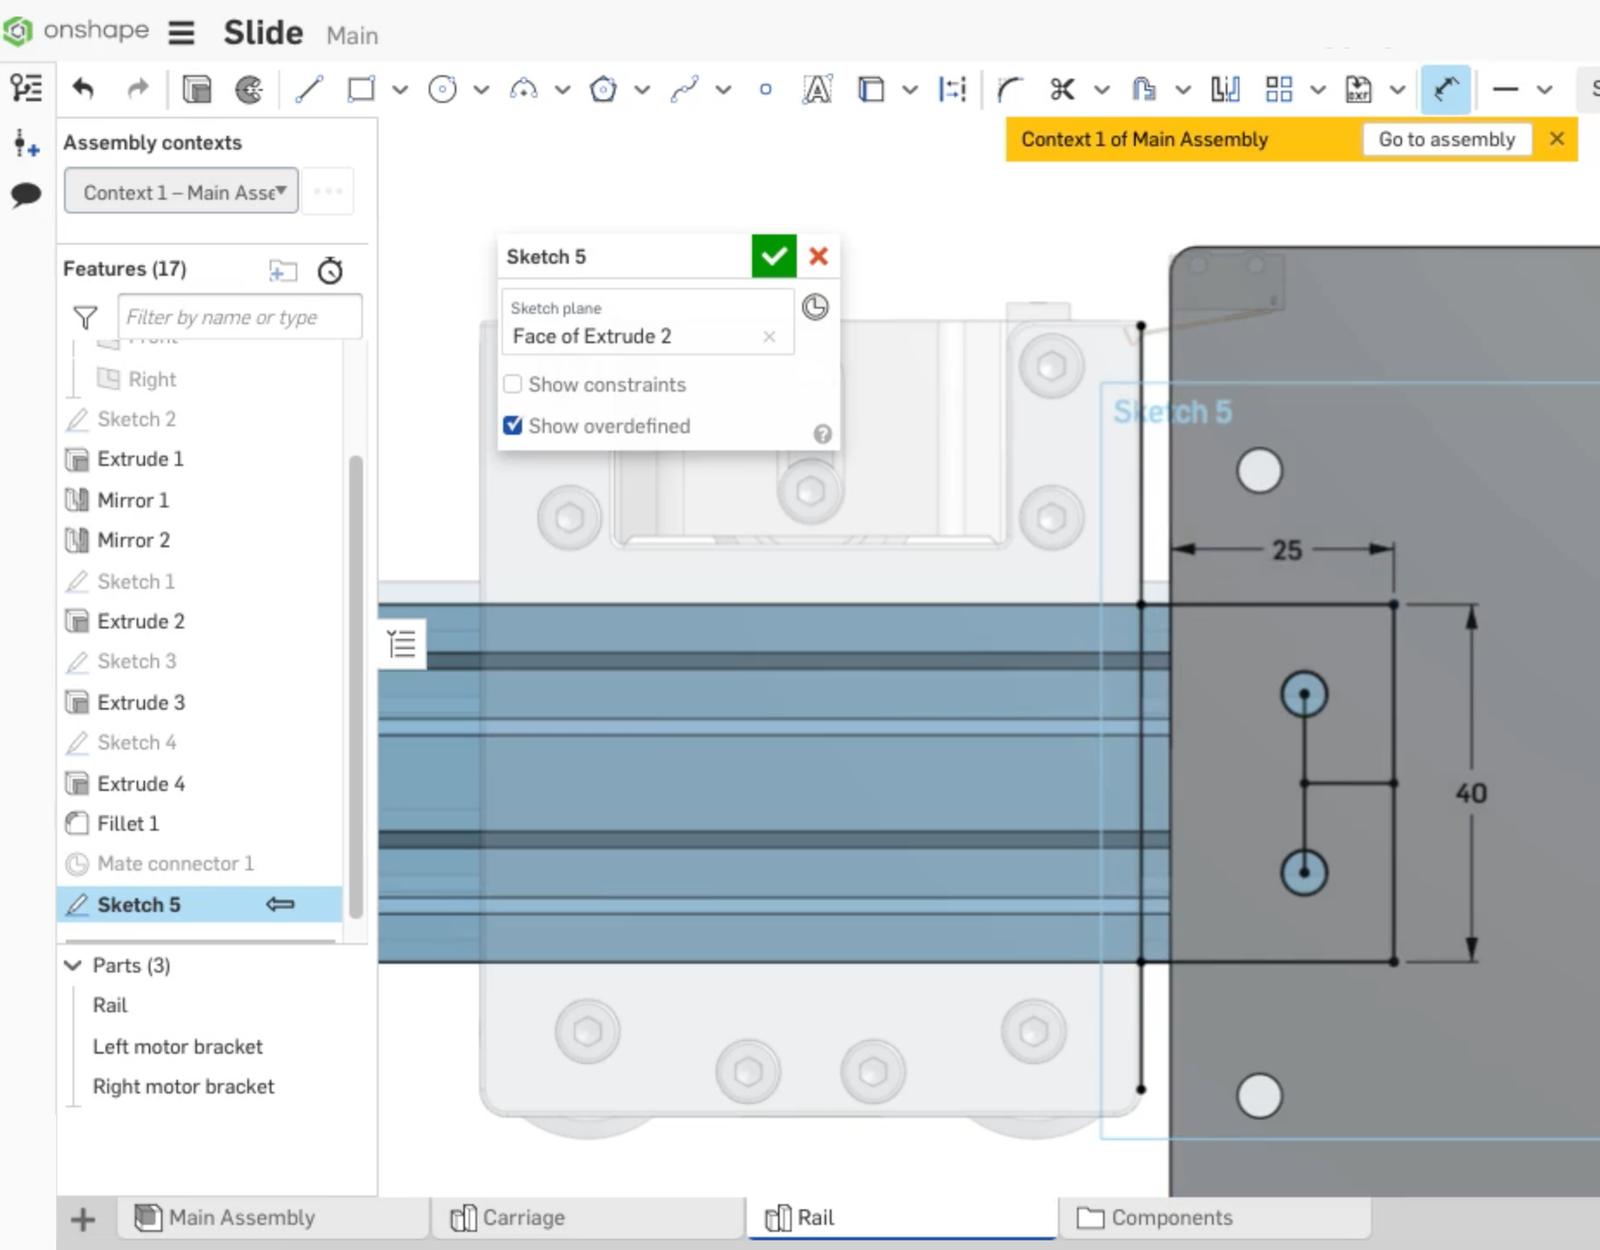Type in the Filter by name field

[240, 317]
